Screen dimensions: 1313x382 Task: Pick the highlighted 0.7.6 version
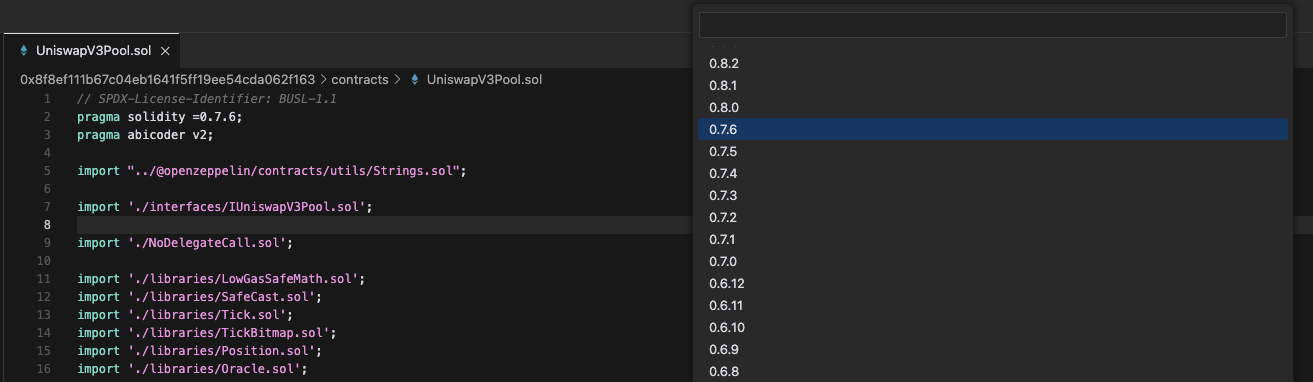(x=992, y=129)
